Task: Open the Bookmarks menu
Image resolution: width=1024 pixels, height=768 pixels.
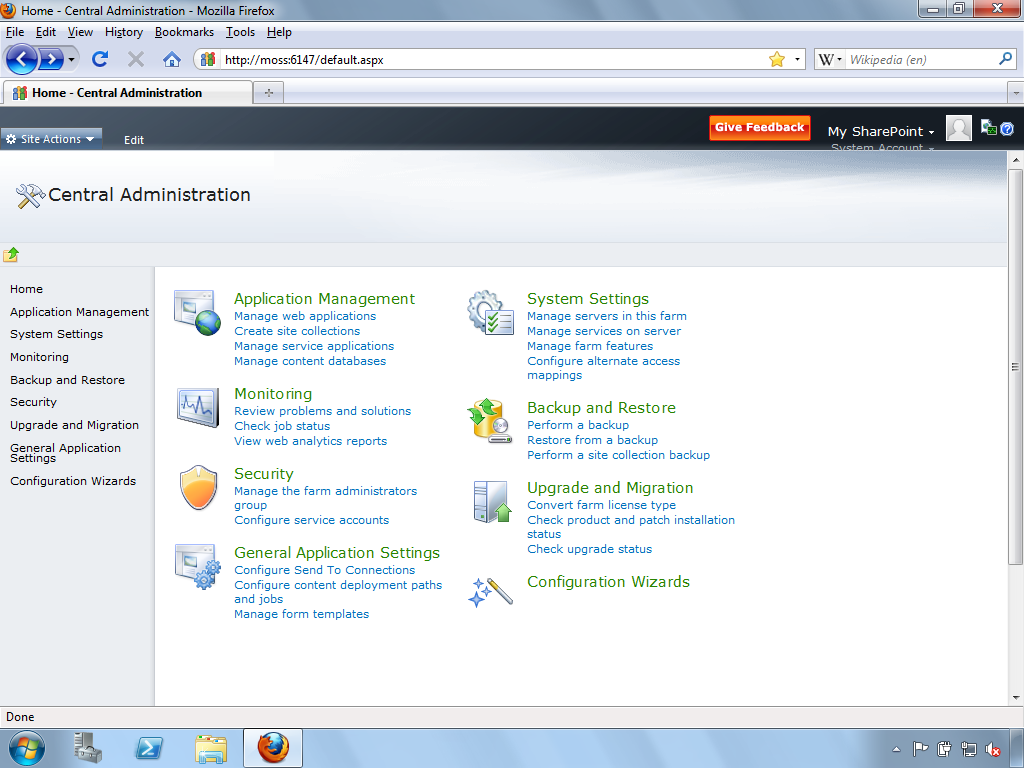Action: 184,32
